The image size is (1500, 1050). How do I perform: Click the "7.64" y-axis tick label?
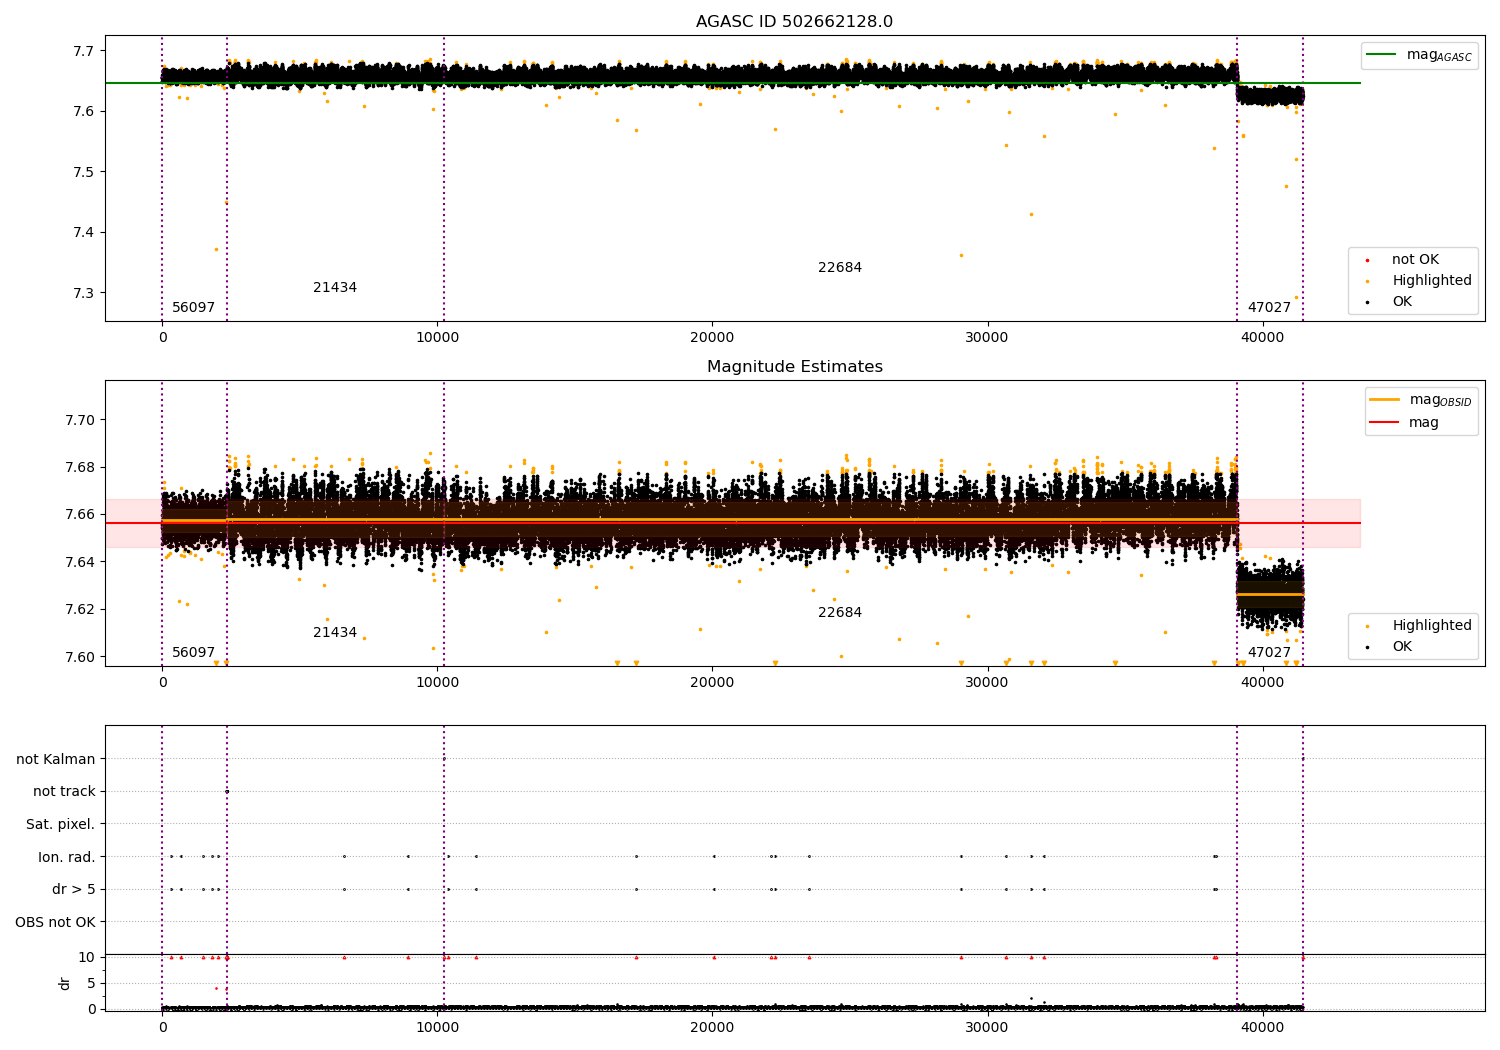pyautogui.click(x=82, y=562)
